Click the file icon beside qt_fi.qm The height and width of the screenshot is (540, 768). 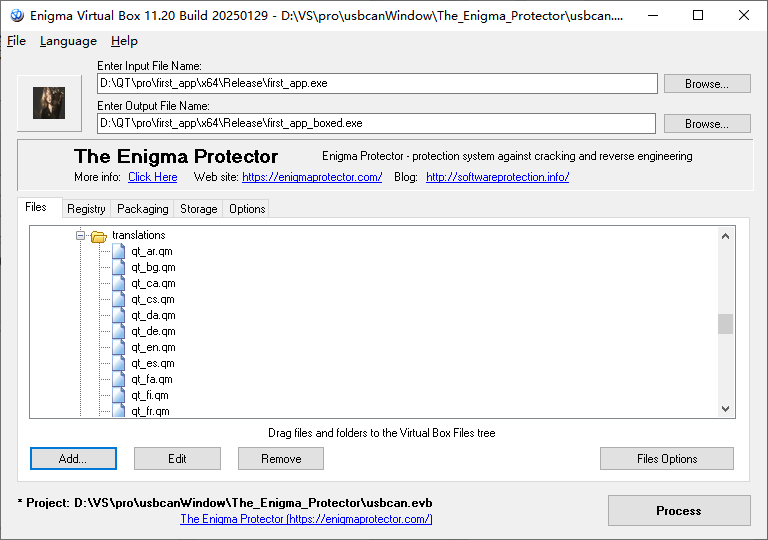tap(119, 395)
